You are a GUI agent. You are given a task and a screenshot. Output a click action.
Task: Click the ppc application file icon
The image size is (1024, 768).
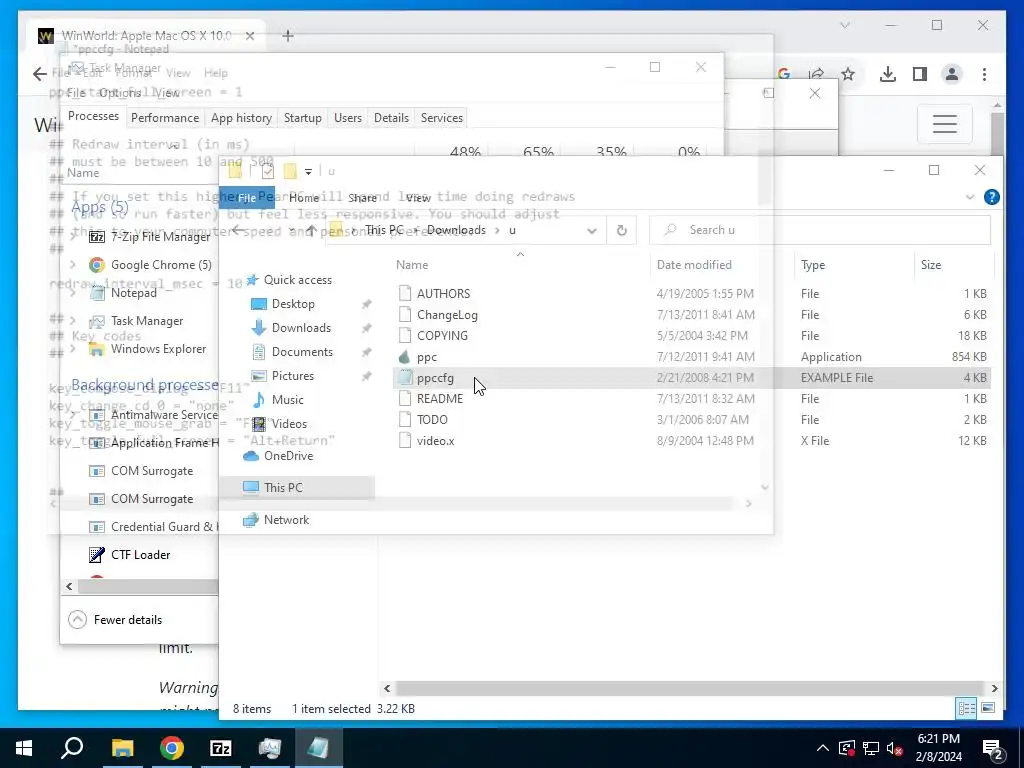[x=405, y=357]
